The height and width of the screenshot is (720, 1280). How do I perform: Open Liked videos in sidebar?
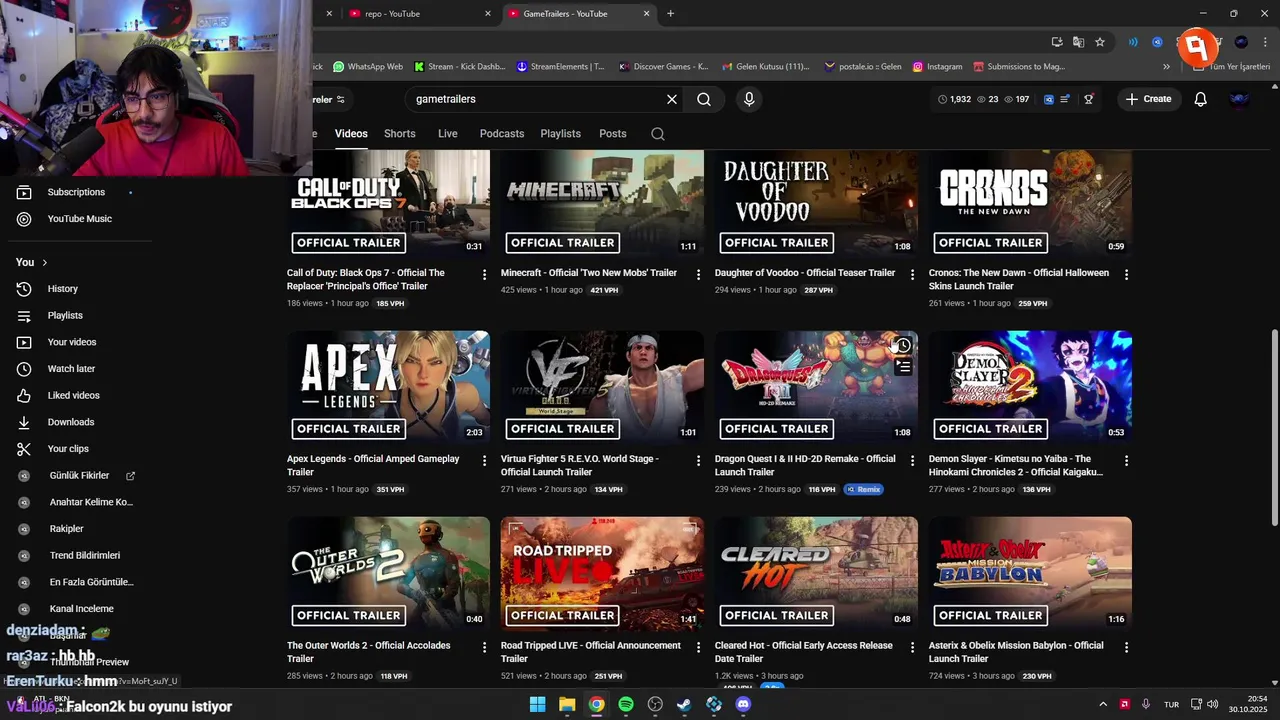(x=76, y=396)
